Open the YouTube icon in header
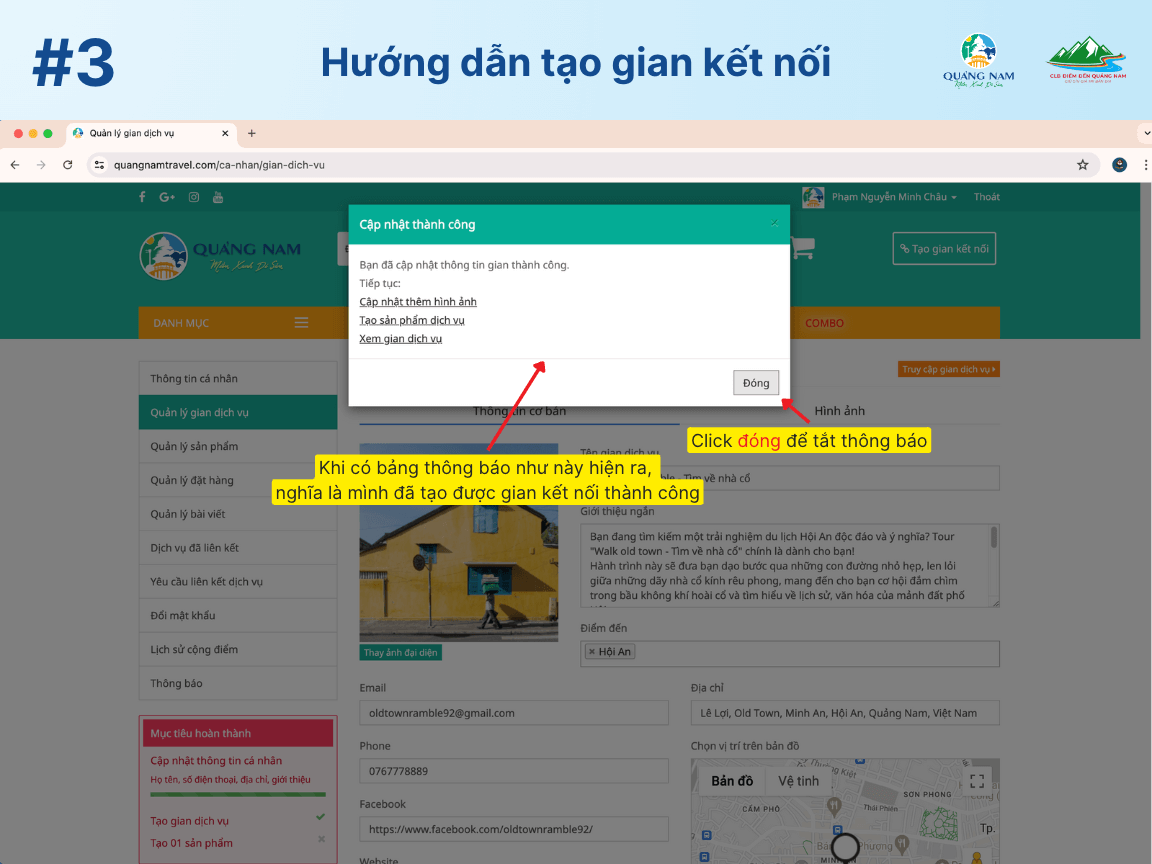The image size is (1152, 864). pos(218,197)
